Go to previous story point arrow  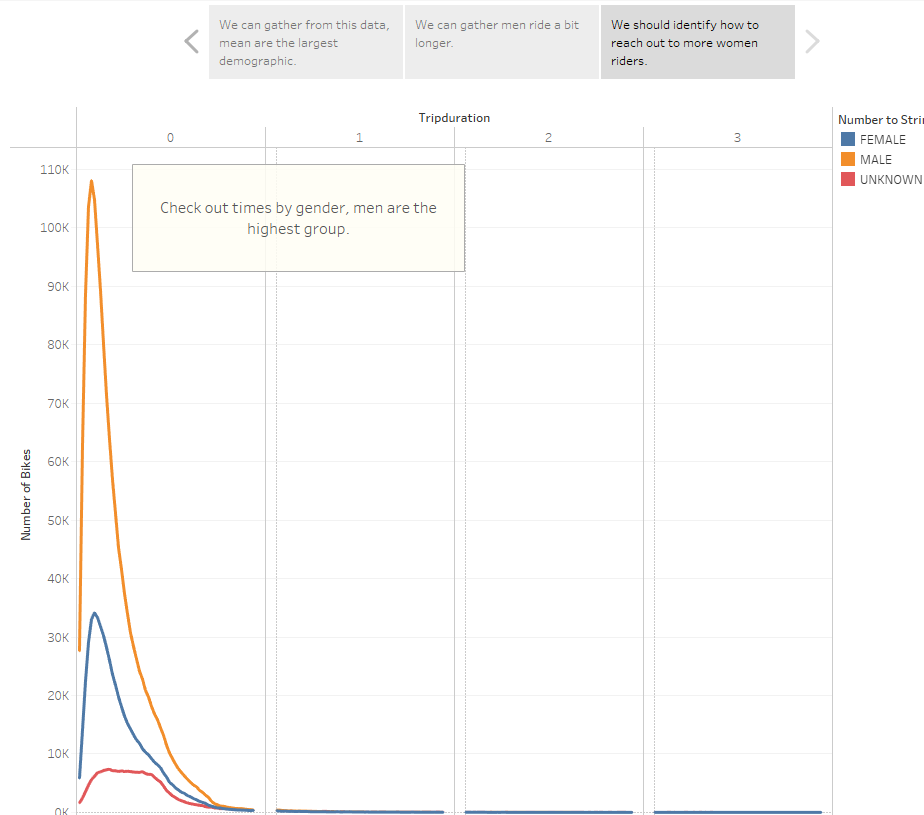[x=192, y=42]
